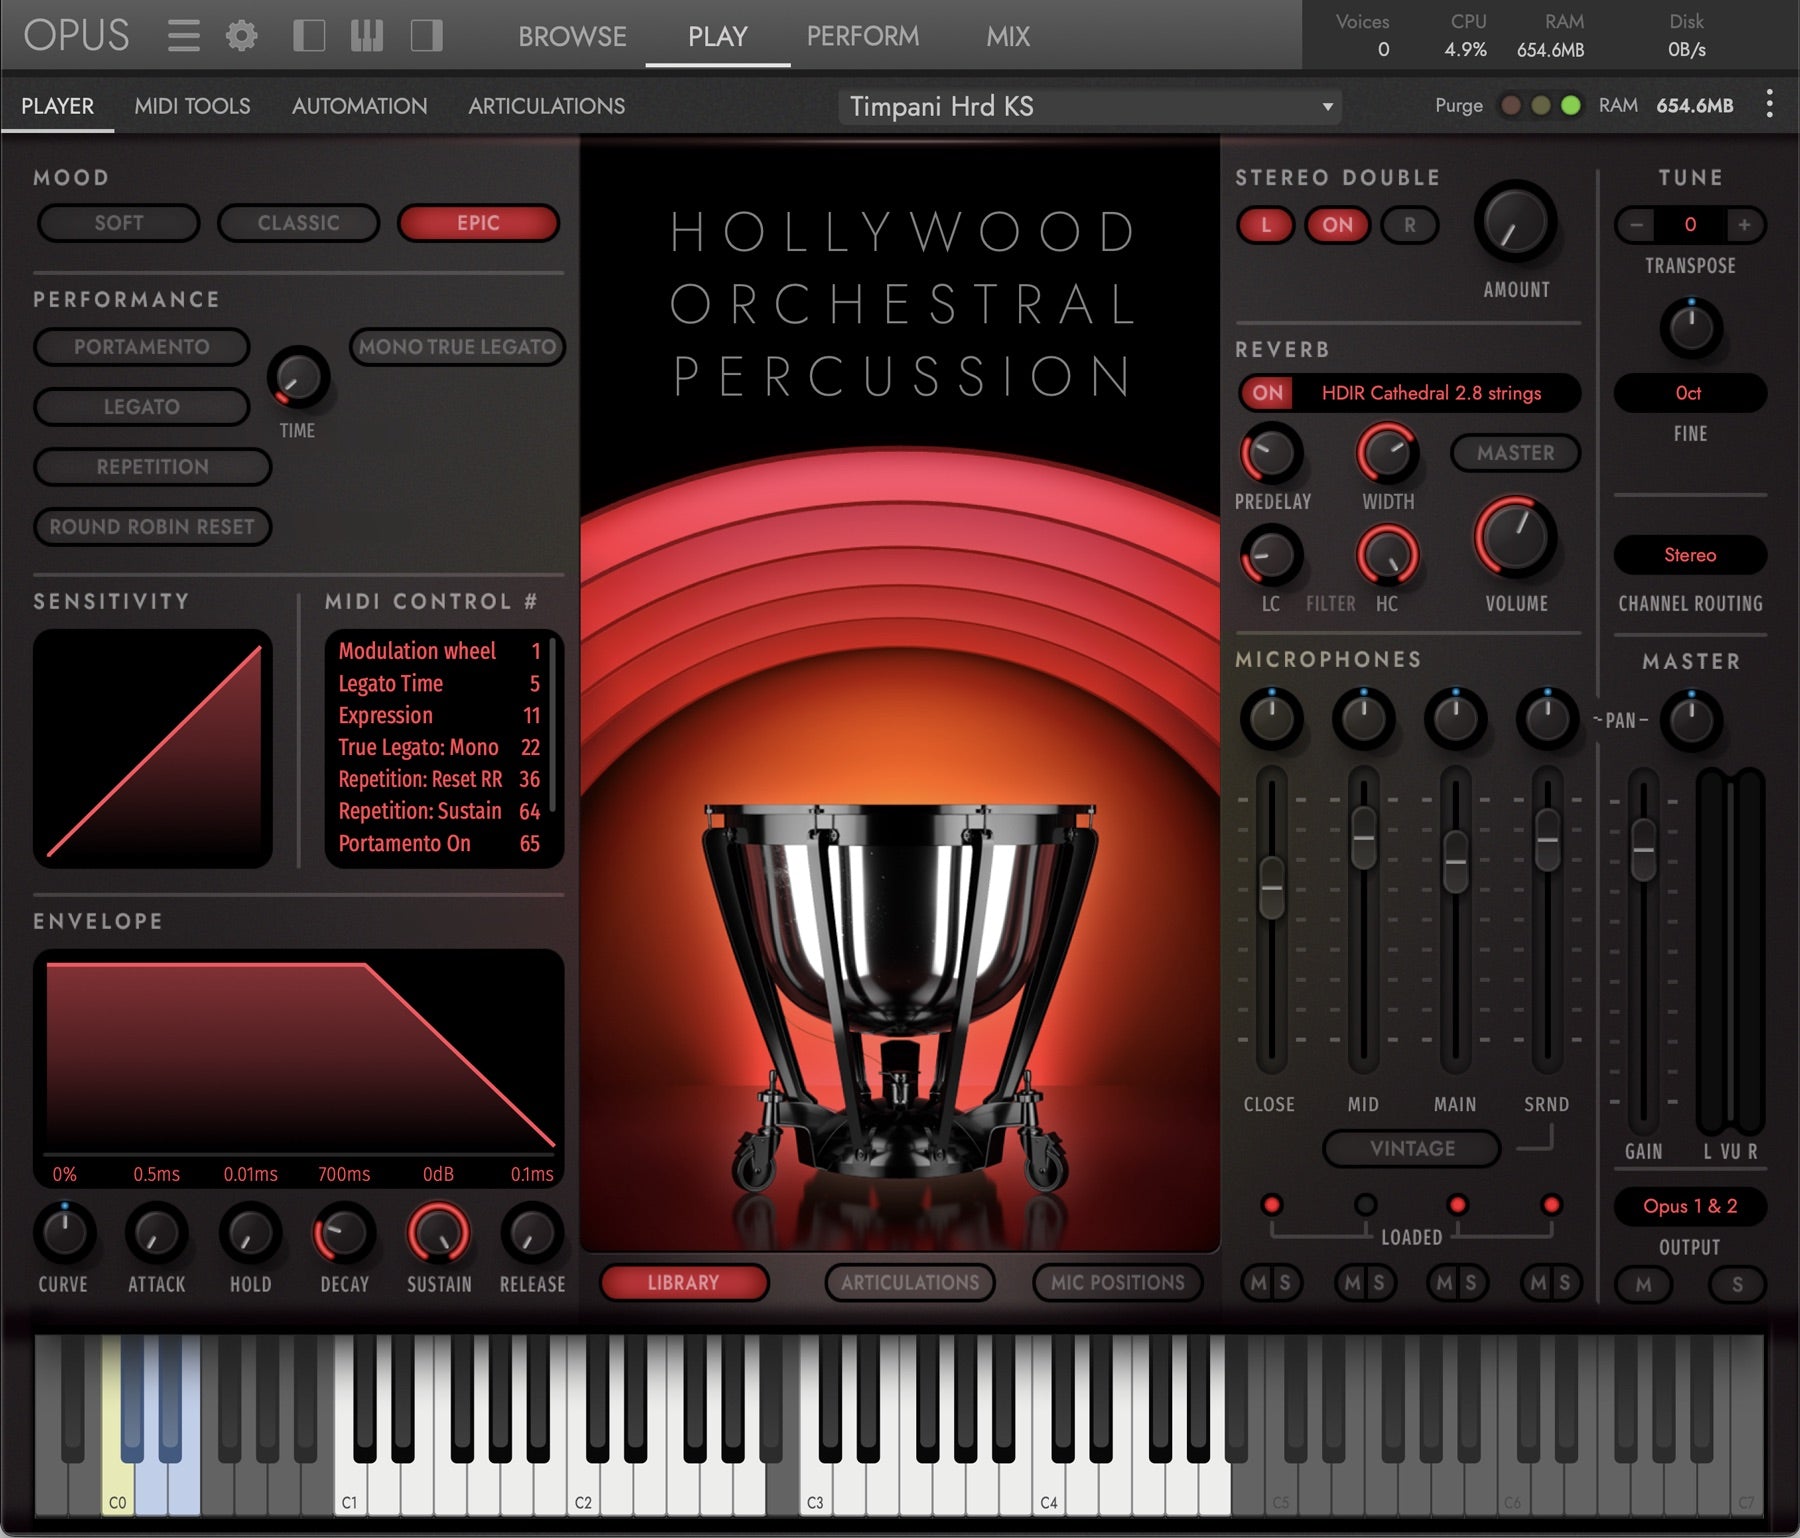Open the hamburger main menu

(x=183, y=36)
